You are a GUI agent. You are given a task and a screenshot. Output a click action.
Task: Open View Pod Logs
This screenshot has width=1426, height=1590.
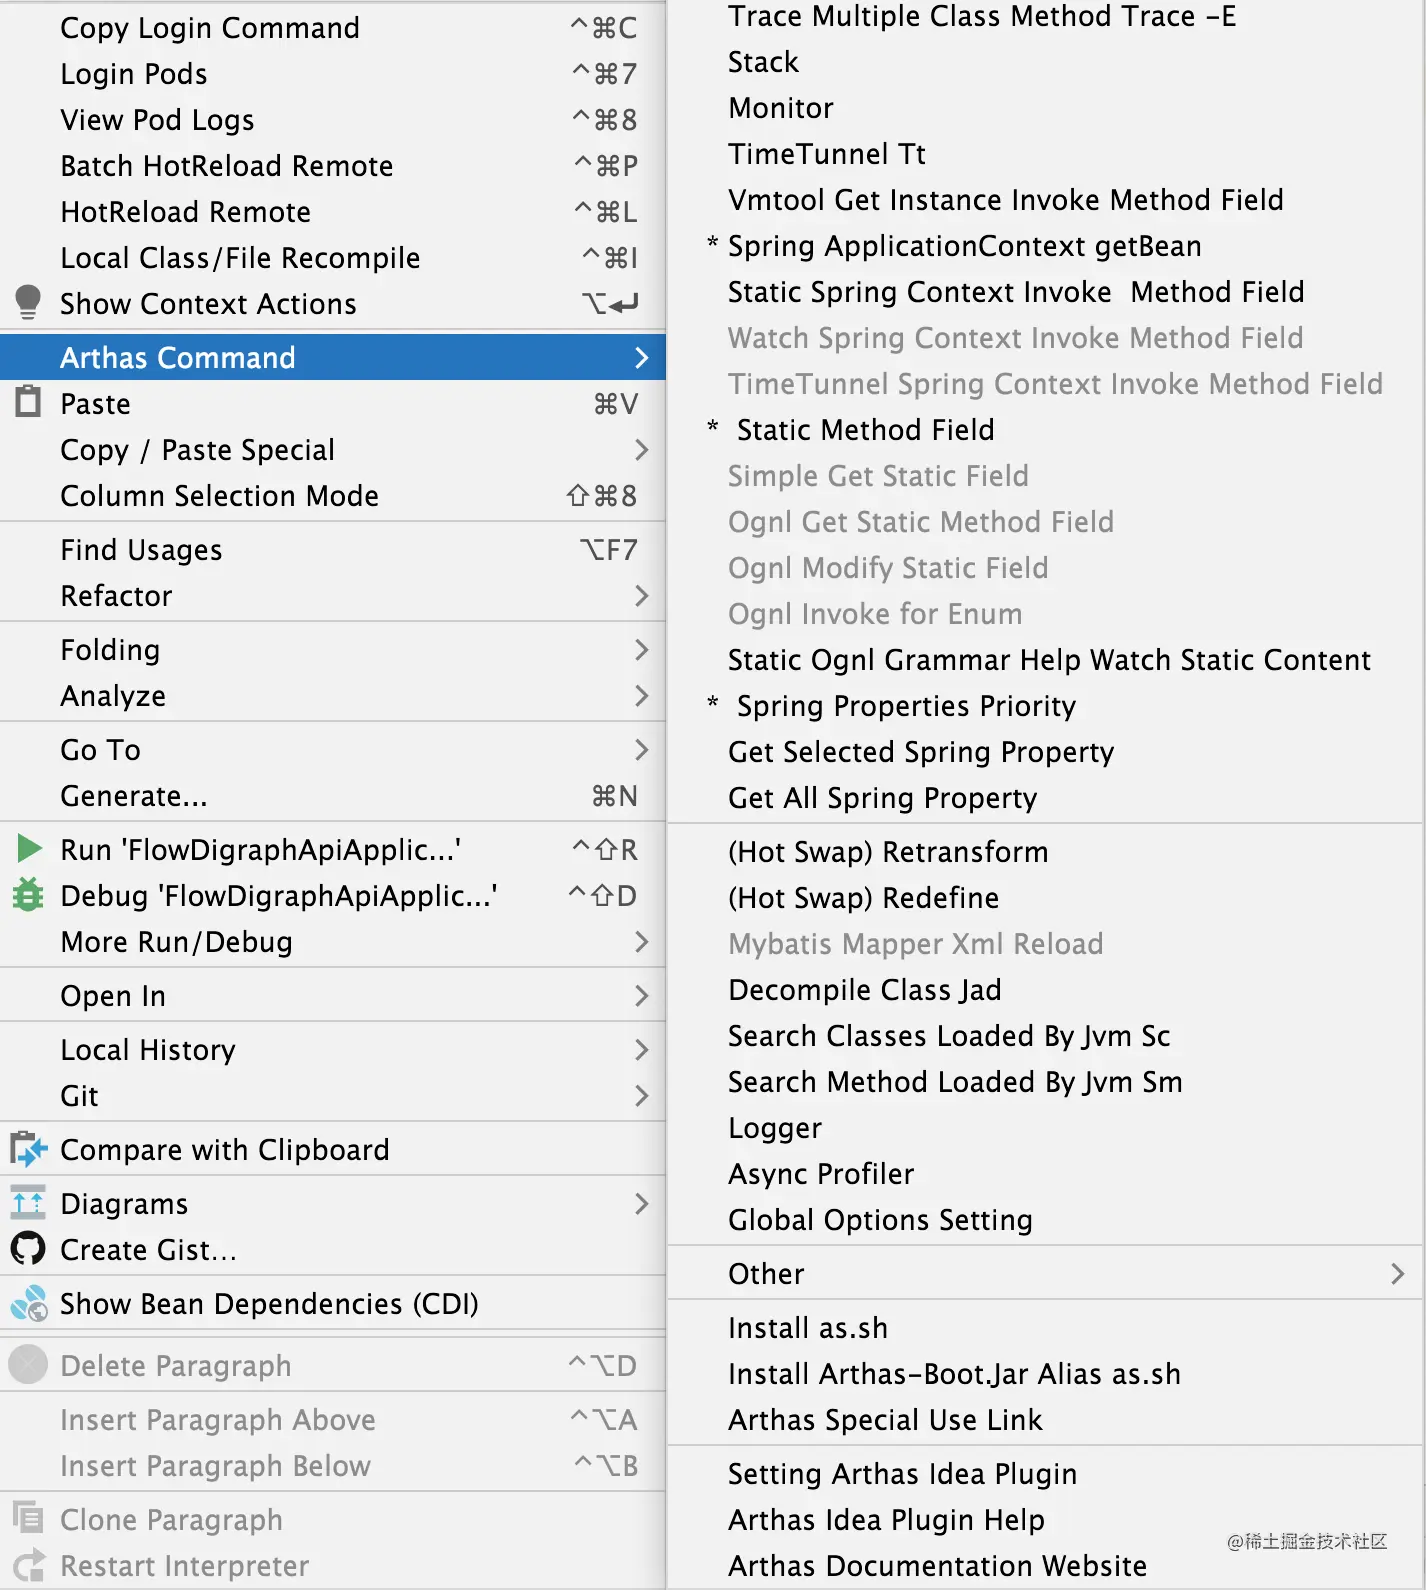pos(333,120)
